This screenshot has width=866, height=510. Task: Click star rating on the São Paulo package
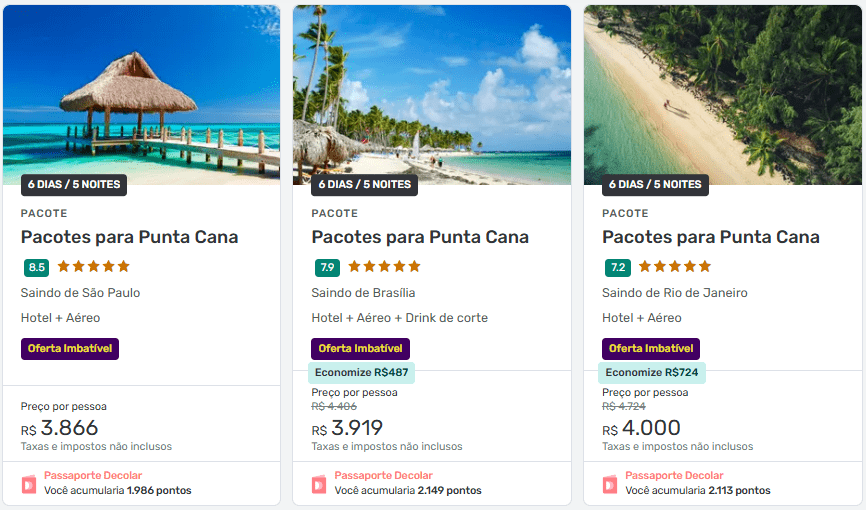94,267
